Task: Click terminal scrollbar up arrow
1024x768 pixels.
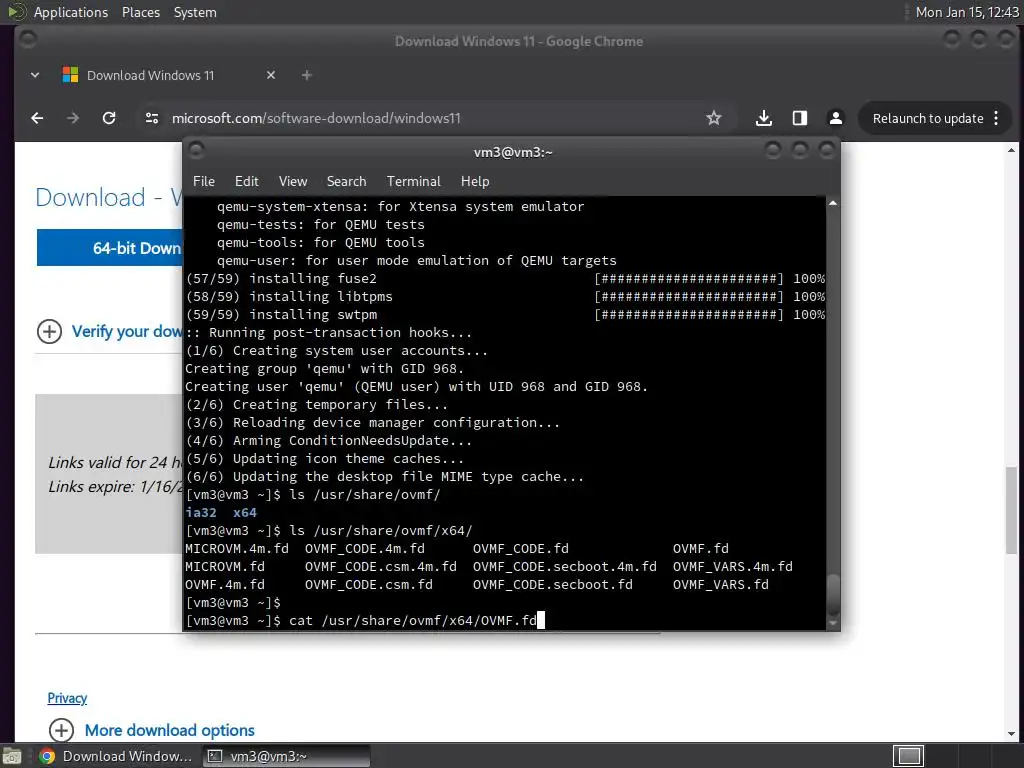Action: (833, 204)
